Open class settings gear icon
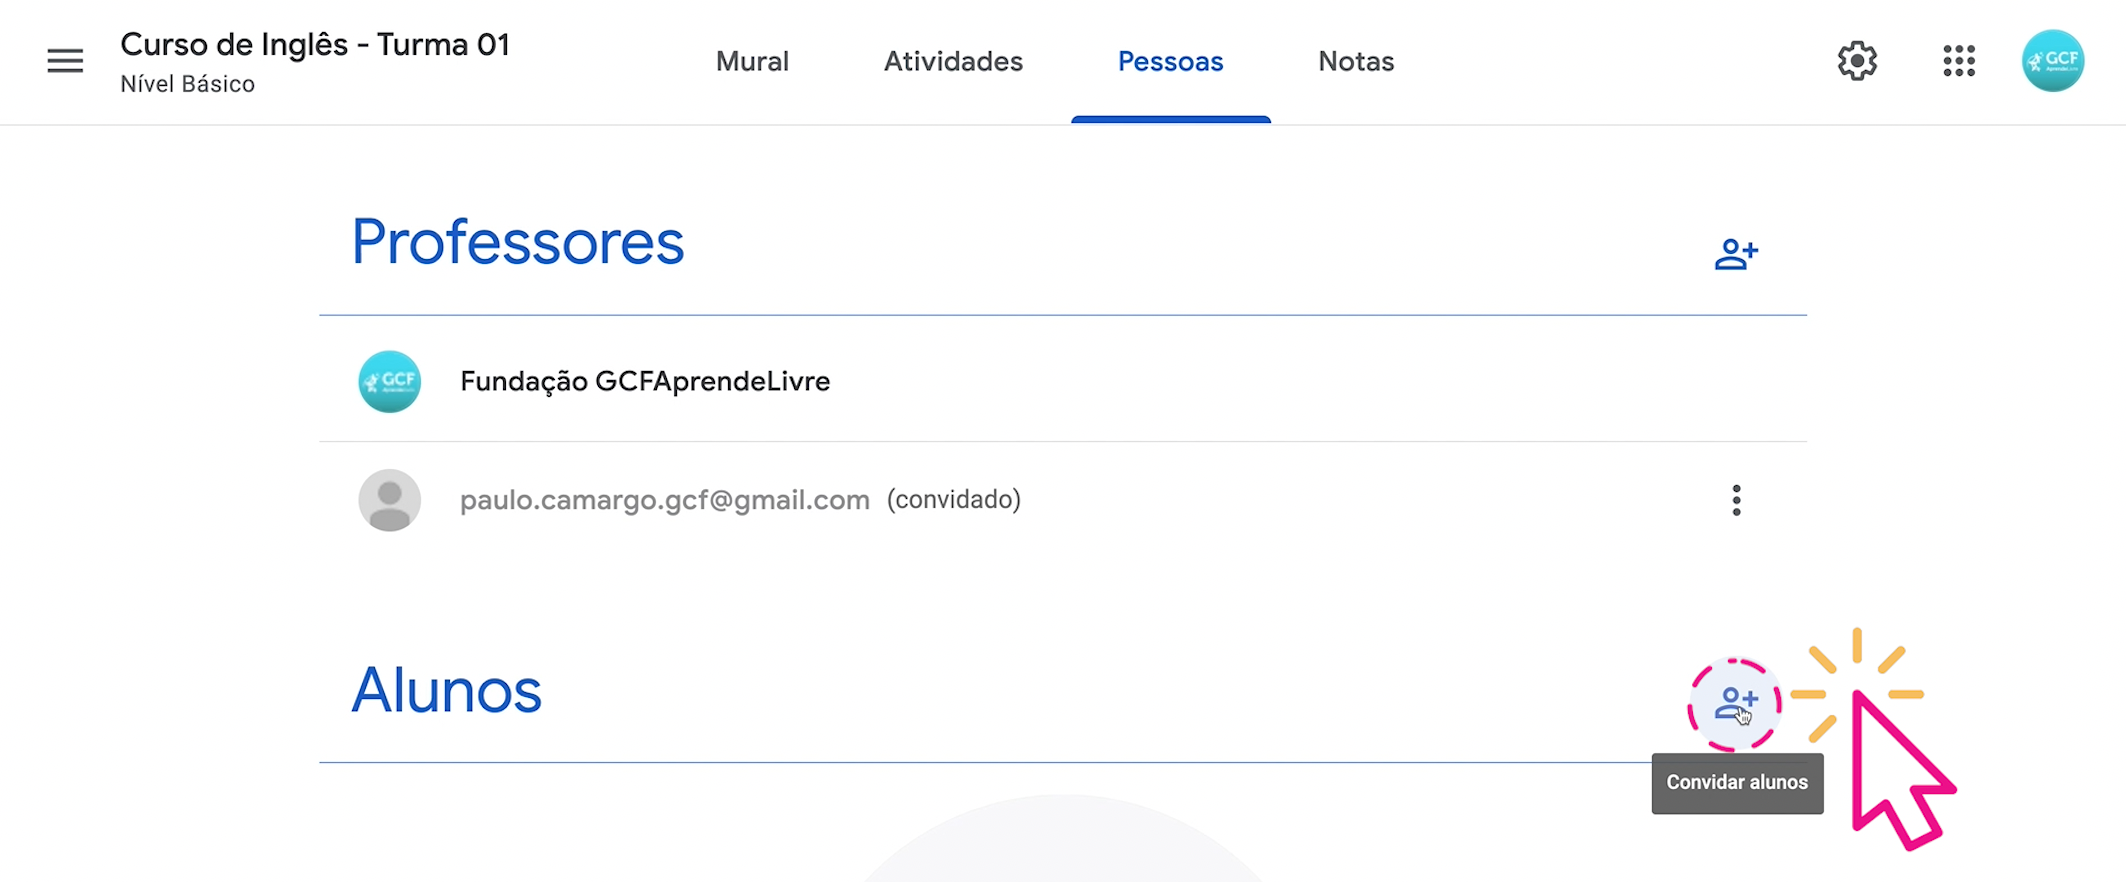Image resolution: width=2126 pixels, height=882 pixels. click(1857, 61)
